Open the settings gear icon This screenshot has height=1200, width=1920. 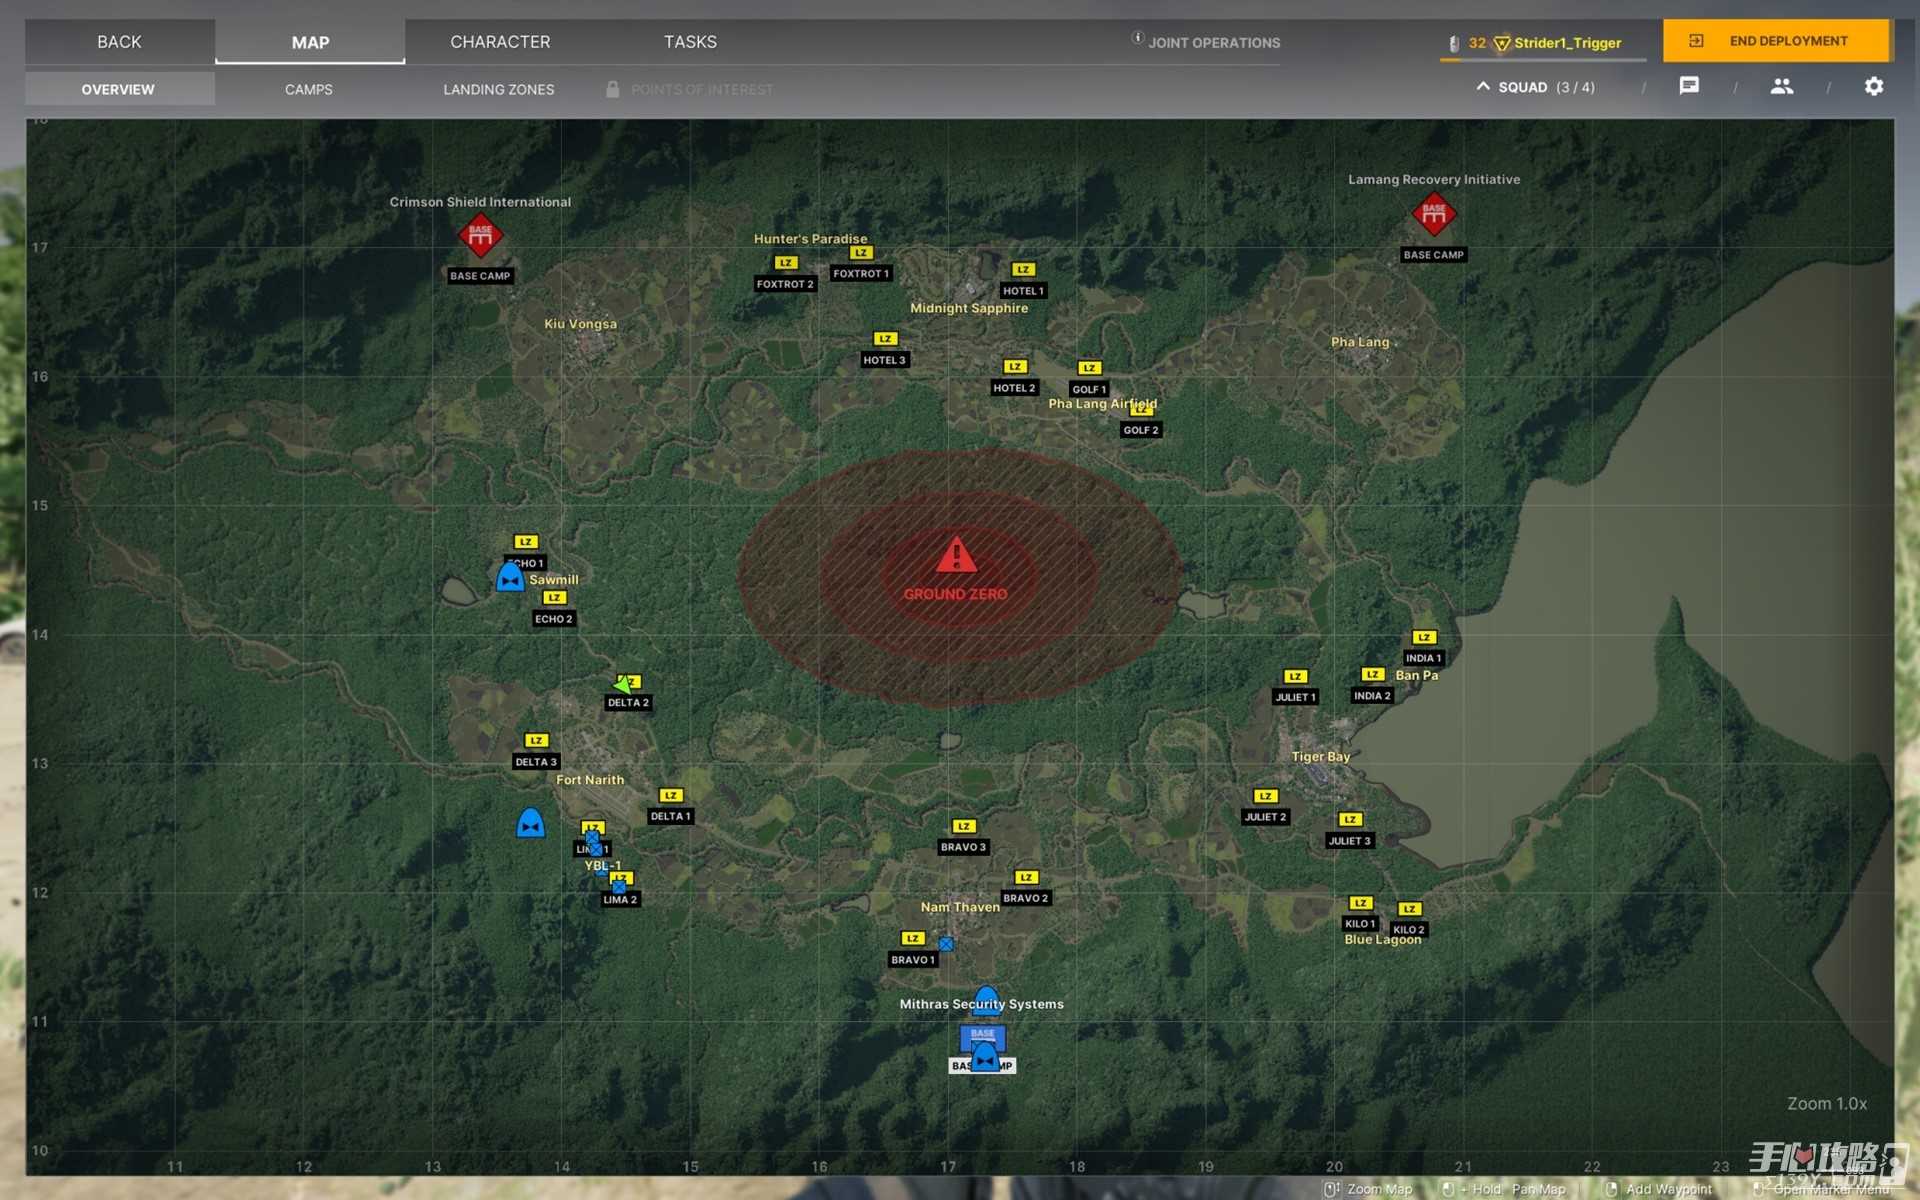coord(1874,86)
